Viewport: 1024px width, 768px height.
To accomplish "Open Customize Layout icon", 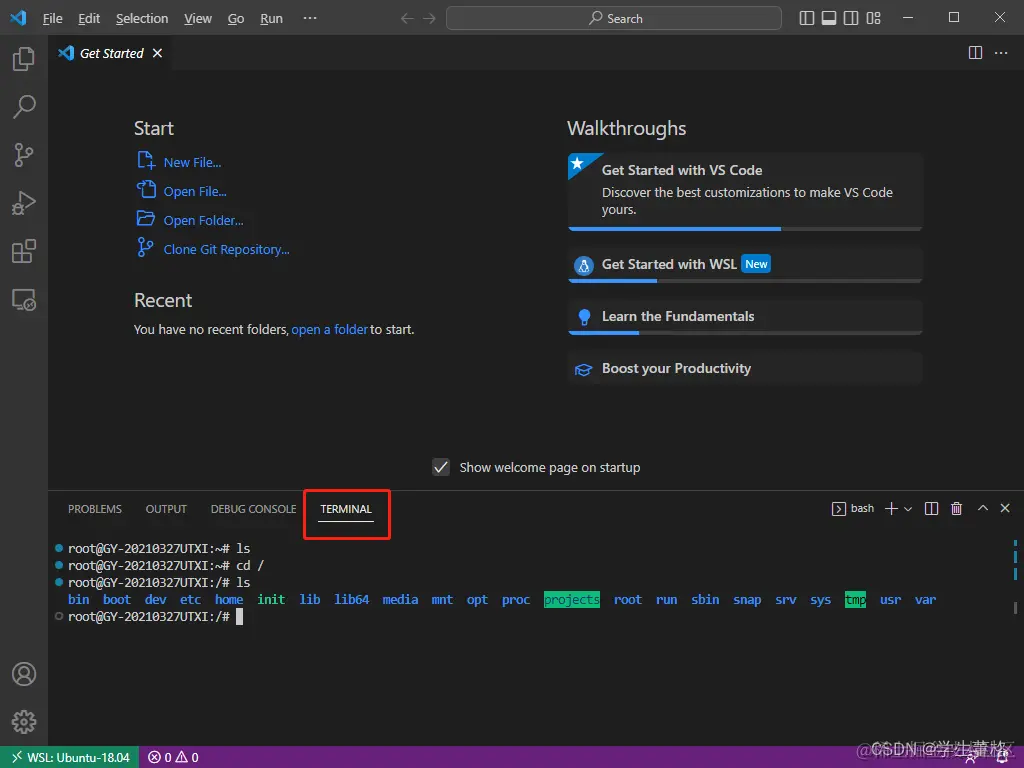I will tap(873, 18).
